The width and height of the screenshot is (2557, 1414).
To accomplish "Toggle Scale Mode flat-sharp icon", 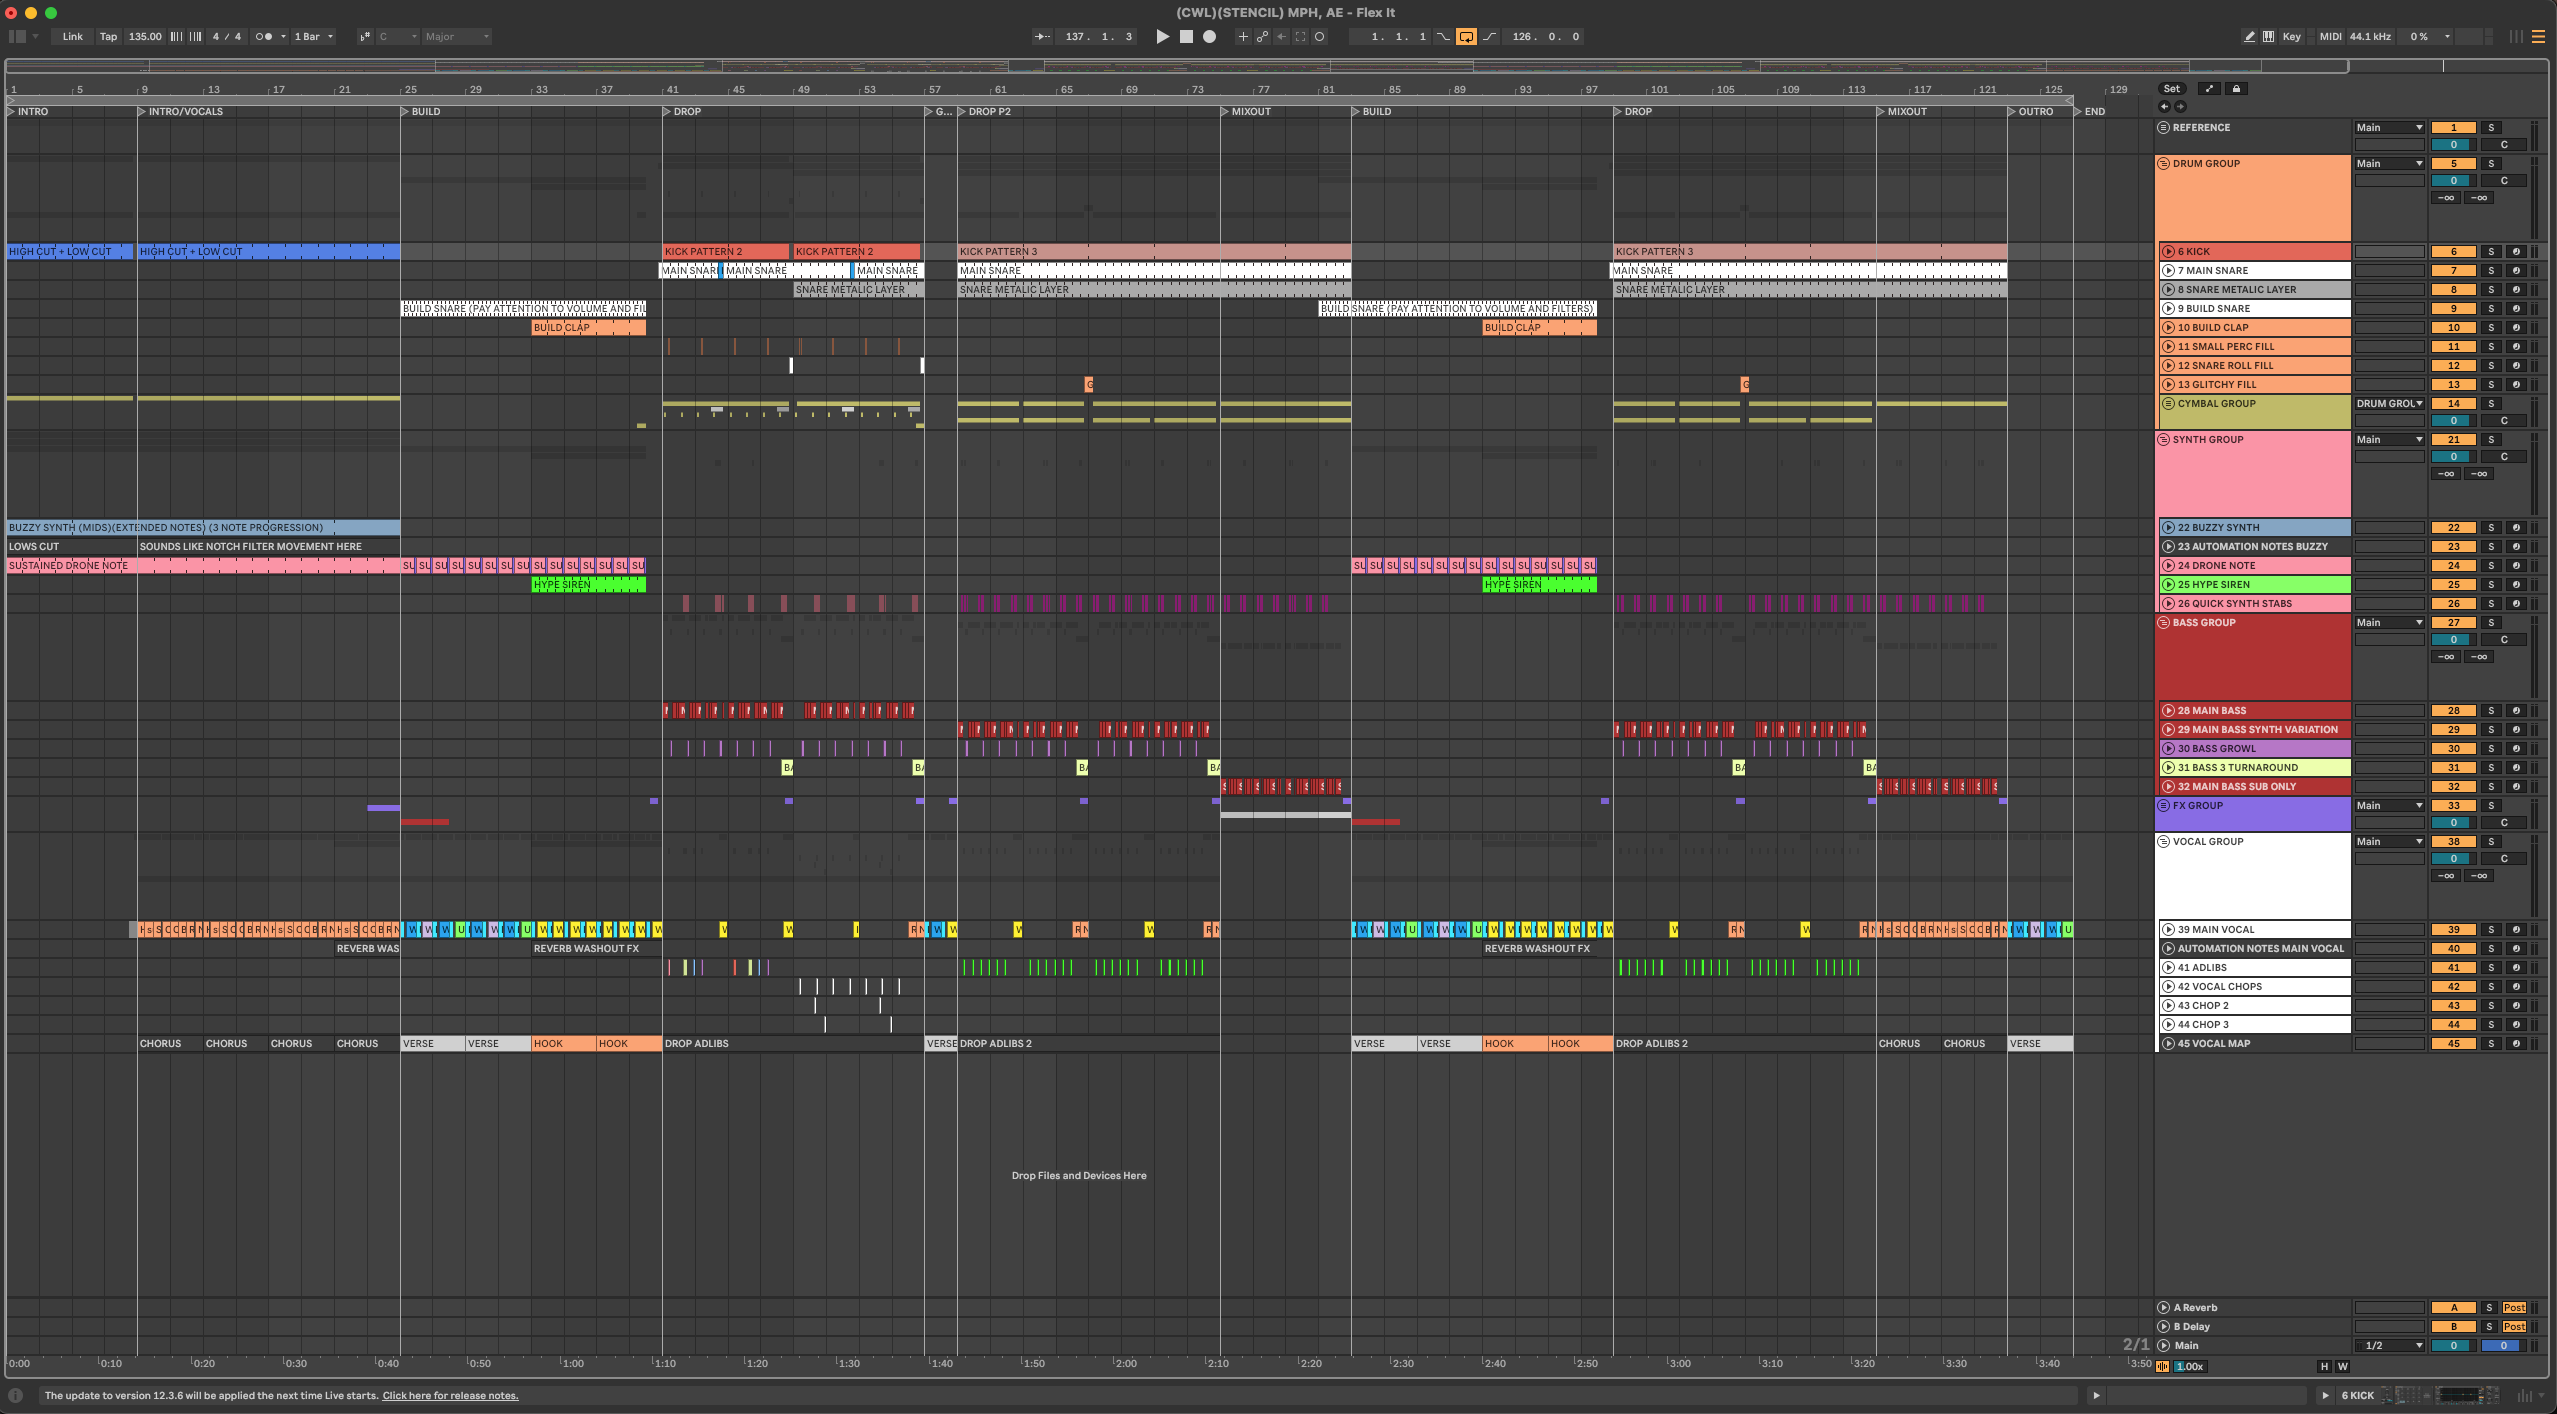I will pyautogui.click(x=365, y=37).
